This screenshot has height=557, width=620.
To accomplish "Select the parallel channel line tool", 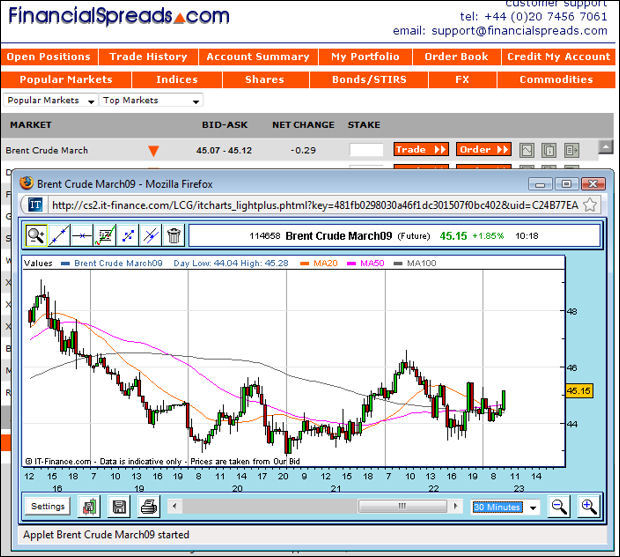I will (151, 236).
